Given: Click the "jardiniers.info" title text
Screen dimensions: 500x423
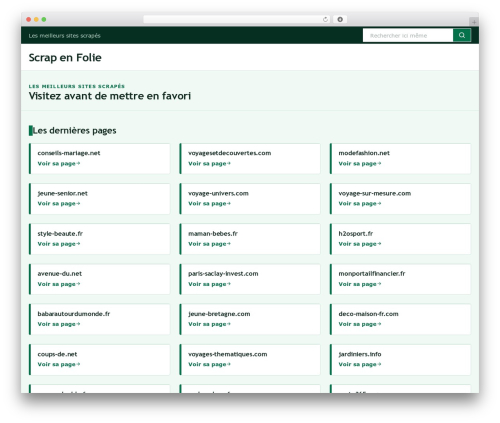Looking at the screenshot, I should (360, 354).
